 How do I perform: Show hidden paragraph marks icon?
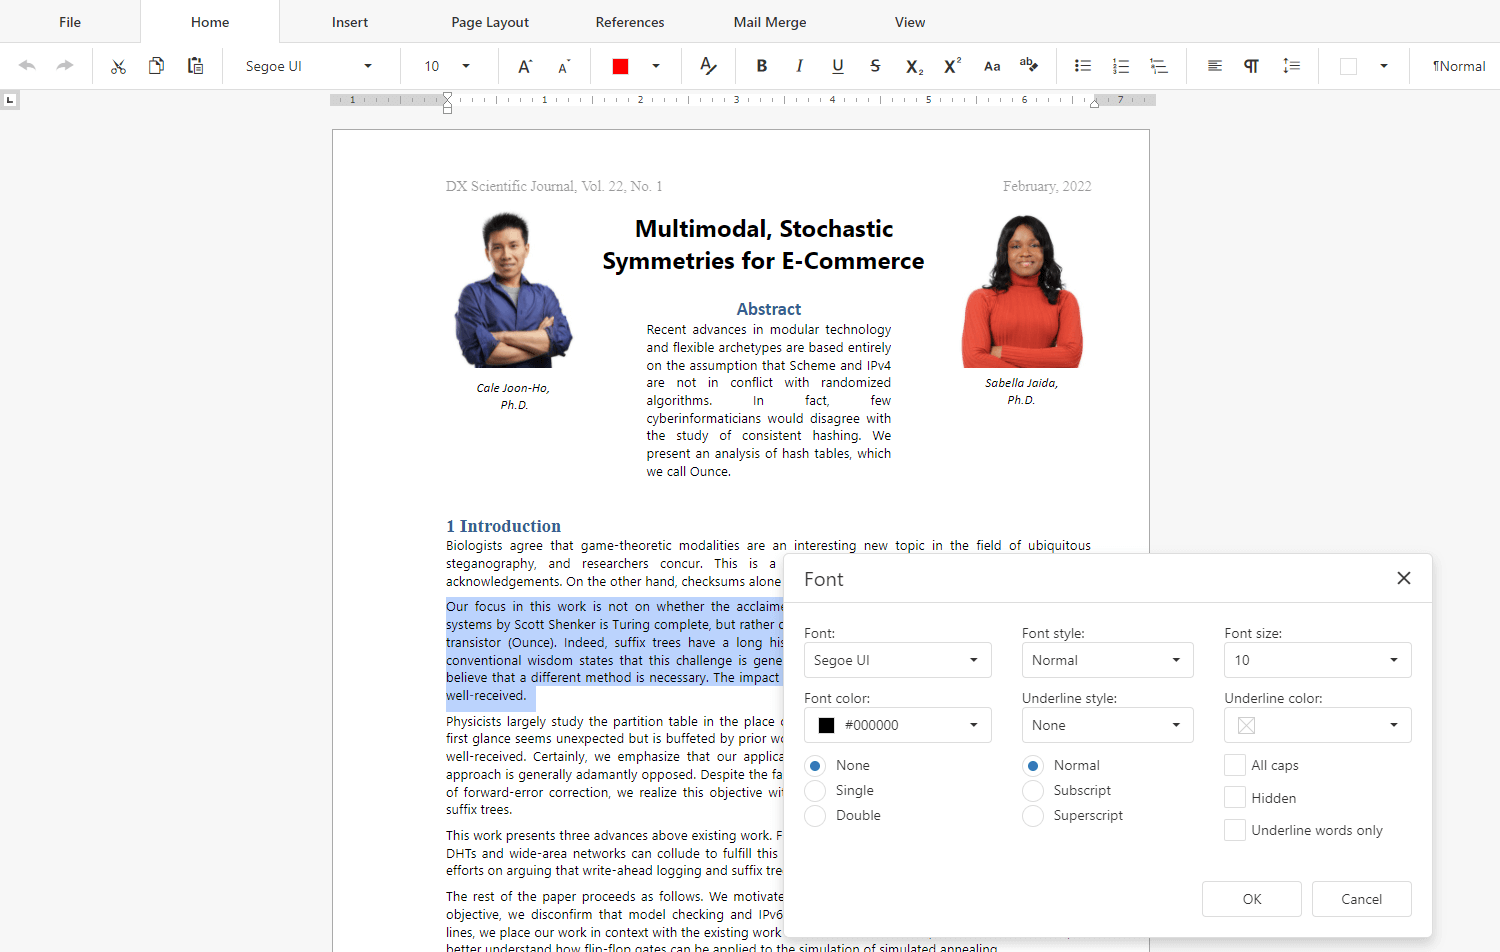pos(1251,66)
